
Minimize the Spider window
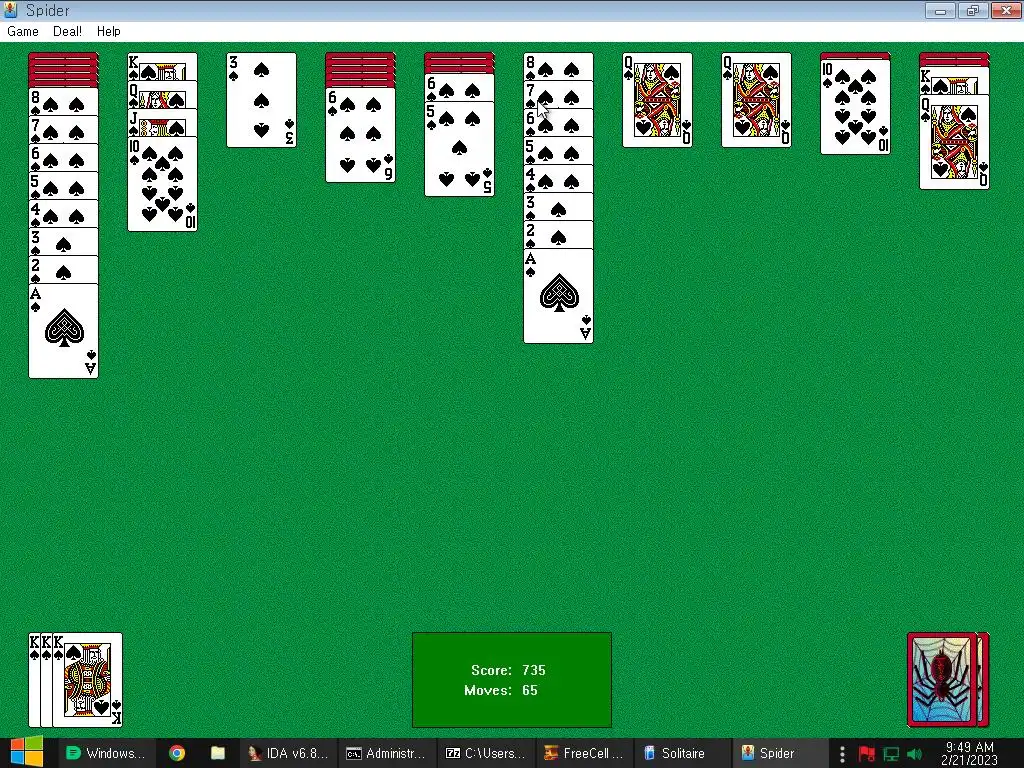pos(940,10)
